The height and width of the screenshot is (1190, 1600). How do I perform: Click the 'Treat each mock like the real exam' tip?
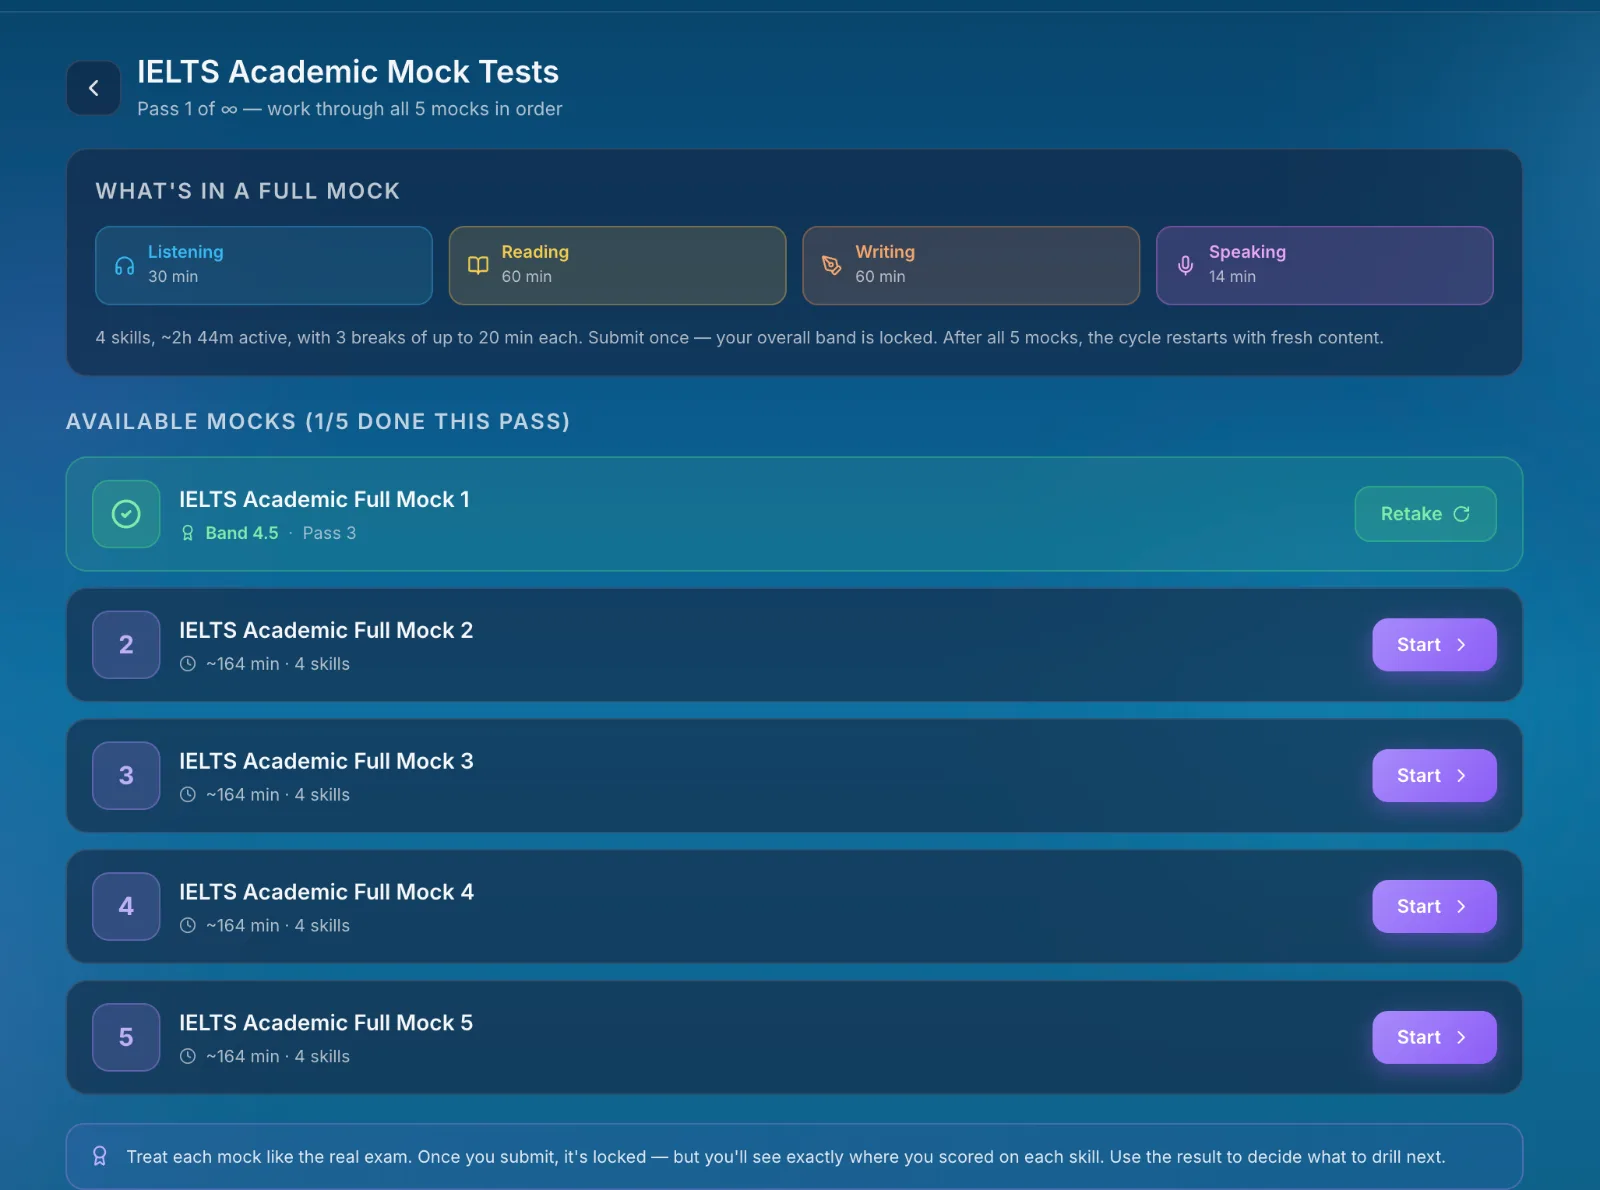pyautogui.click(x=786, y=1157)
